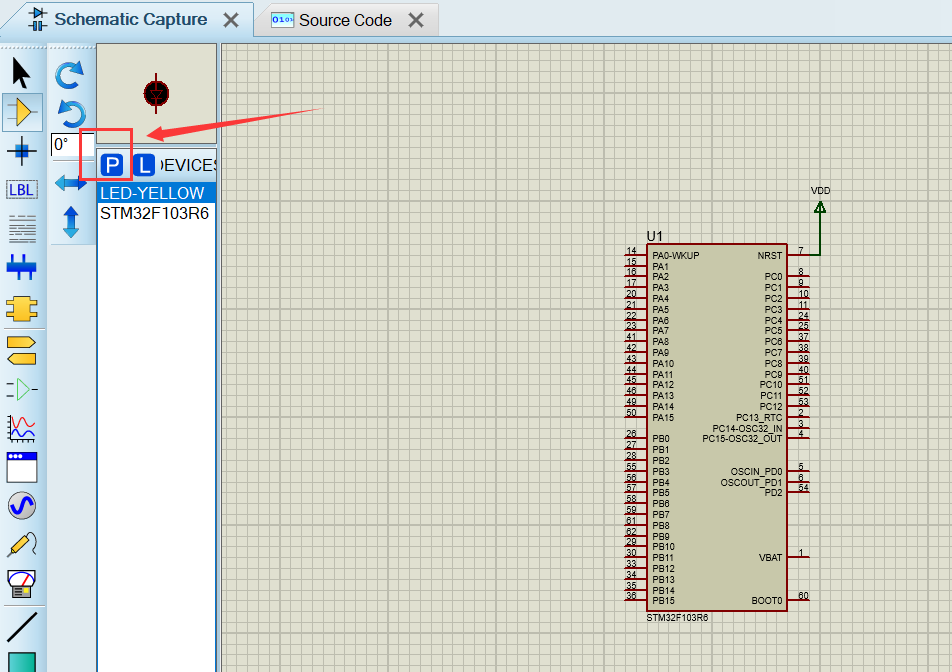Select the Generator mode tool
Image resolution: width=952 pixels, height=672 pixels.
tap(22, 505)
